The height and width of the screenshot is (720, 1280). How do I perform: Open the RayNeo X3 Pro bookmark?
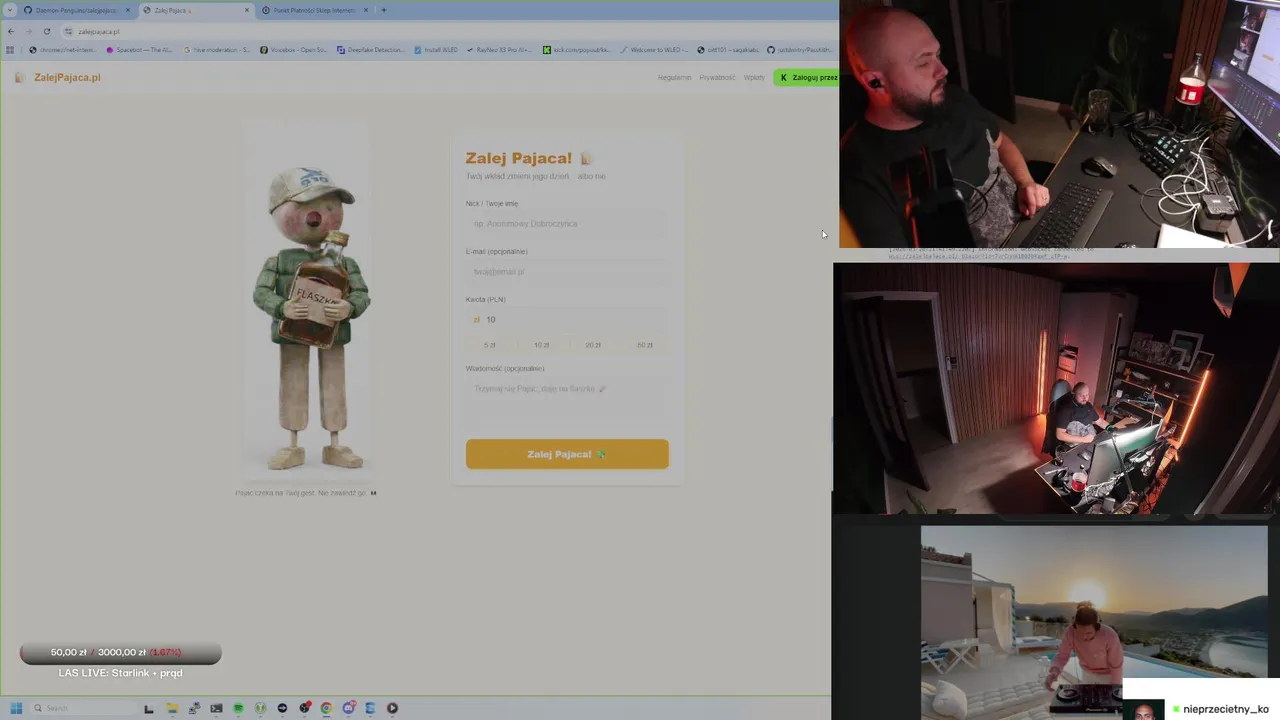499,49
